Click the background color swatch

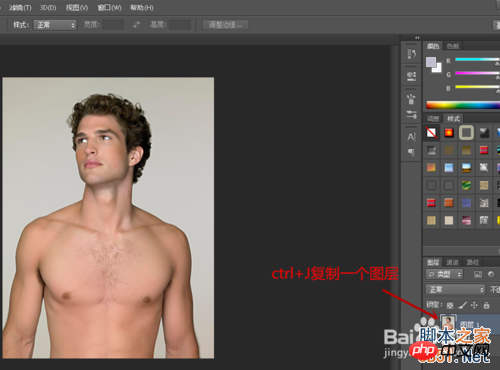click(x=438, y=69)
